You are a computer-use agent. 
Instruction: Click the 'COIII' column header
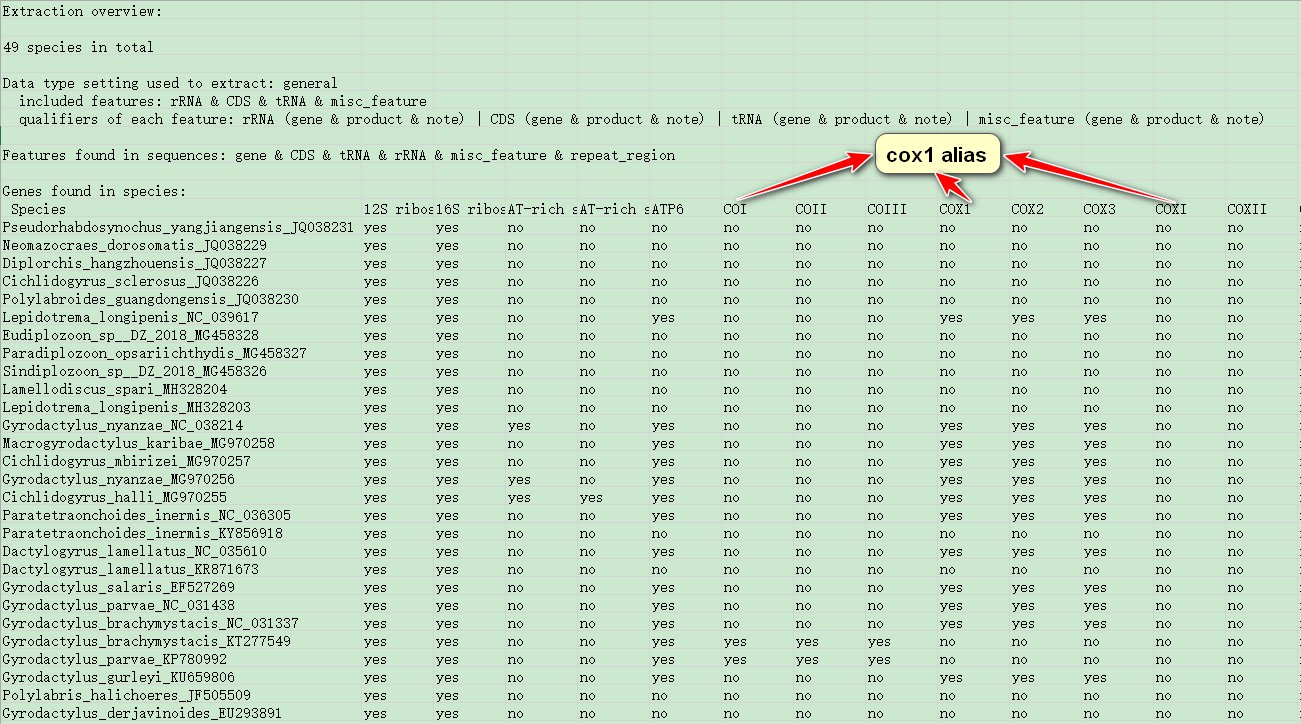click(887, 210)
